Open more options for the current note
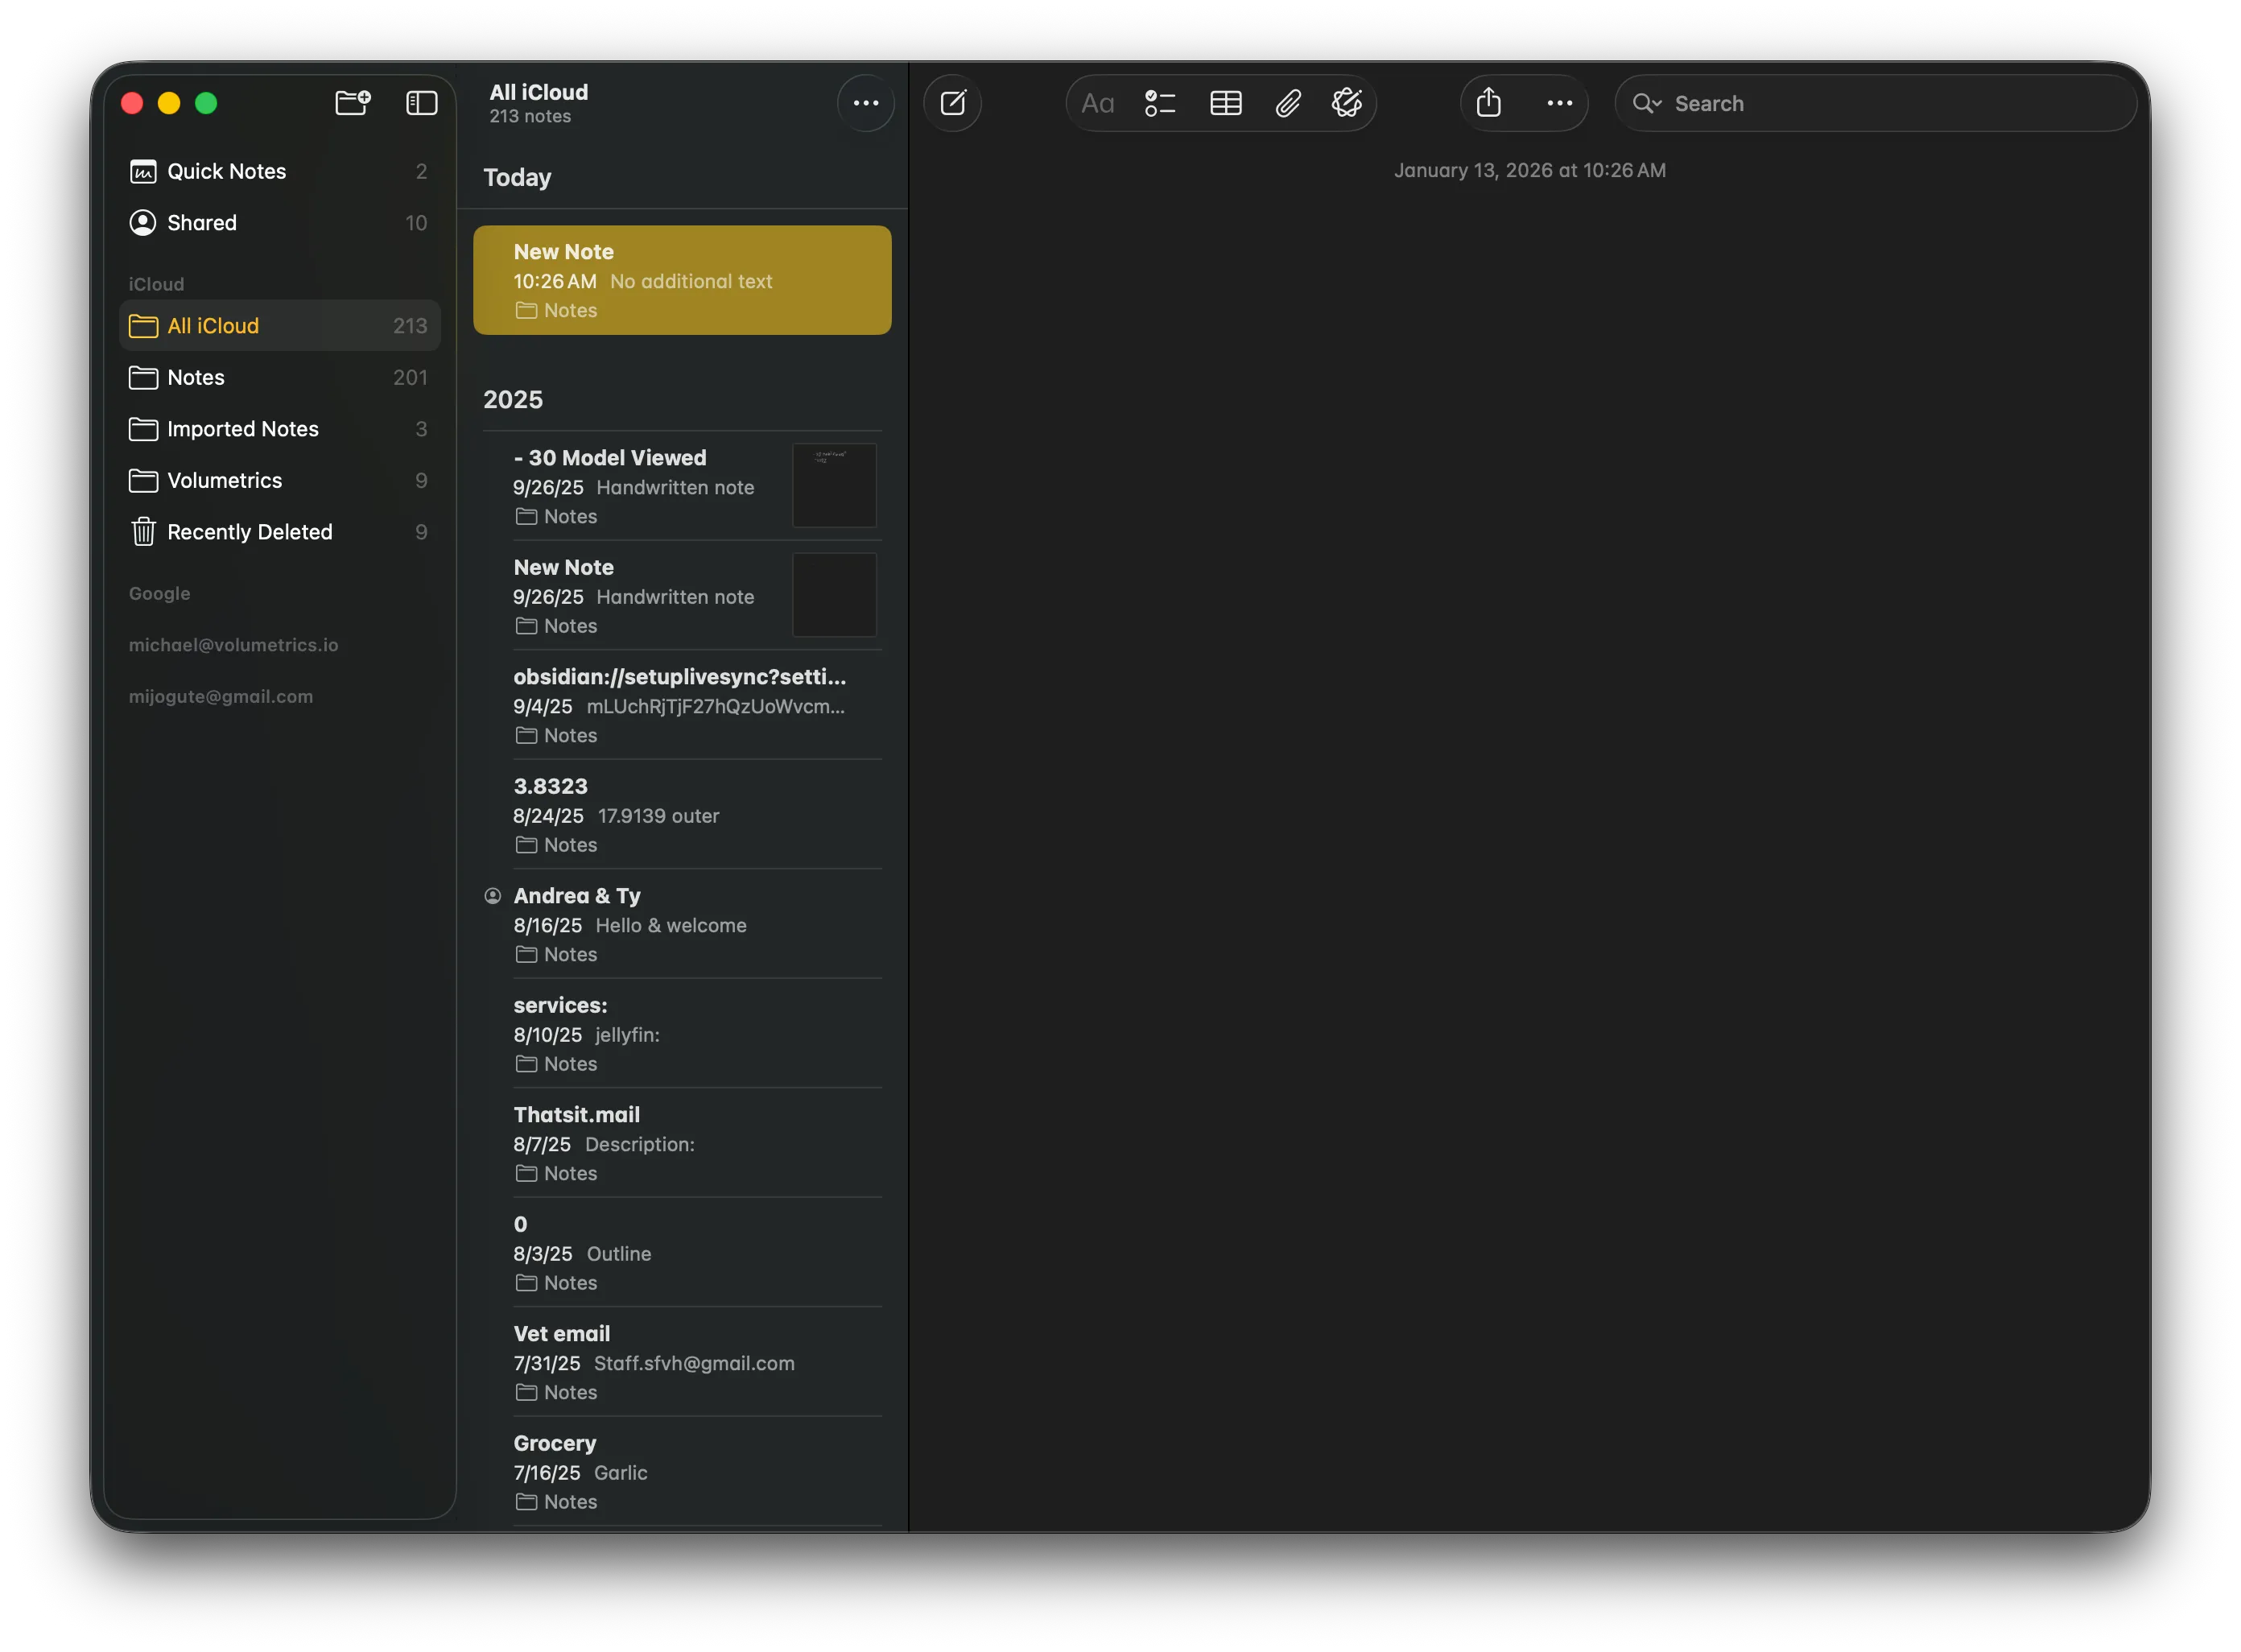Viewport: 2241px width, 1652px height. pos(1558,102)
